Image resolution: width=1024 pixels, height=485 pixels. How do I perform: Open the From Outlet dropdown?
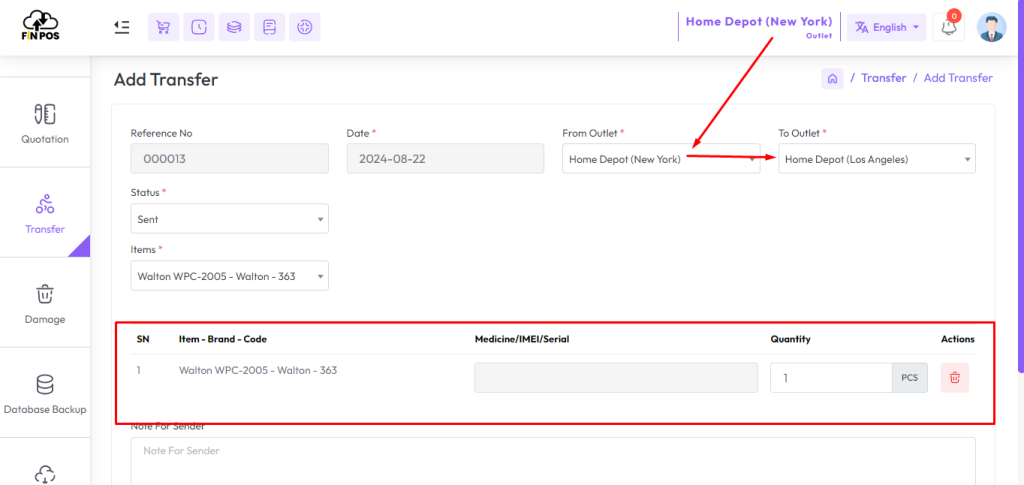(x=661, y=159)
